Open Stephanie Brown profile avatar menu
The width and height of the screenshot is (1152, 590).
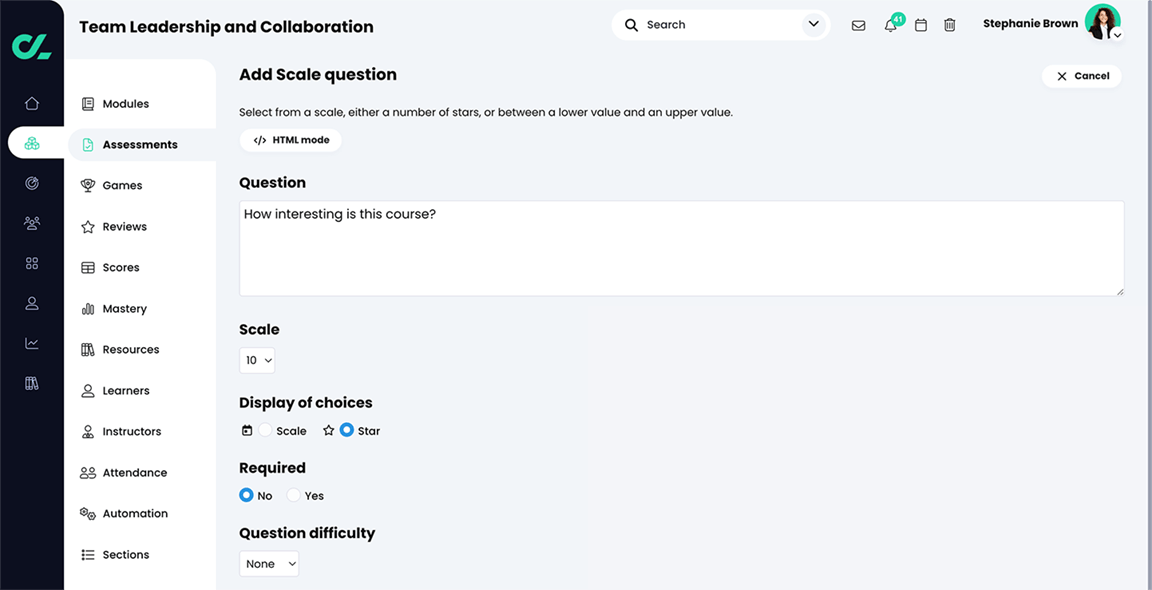1103,22
